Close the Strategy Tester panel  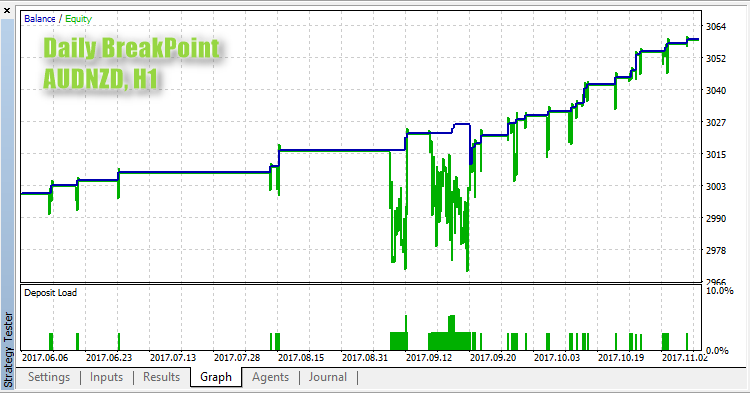tap(7, 10)
